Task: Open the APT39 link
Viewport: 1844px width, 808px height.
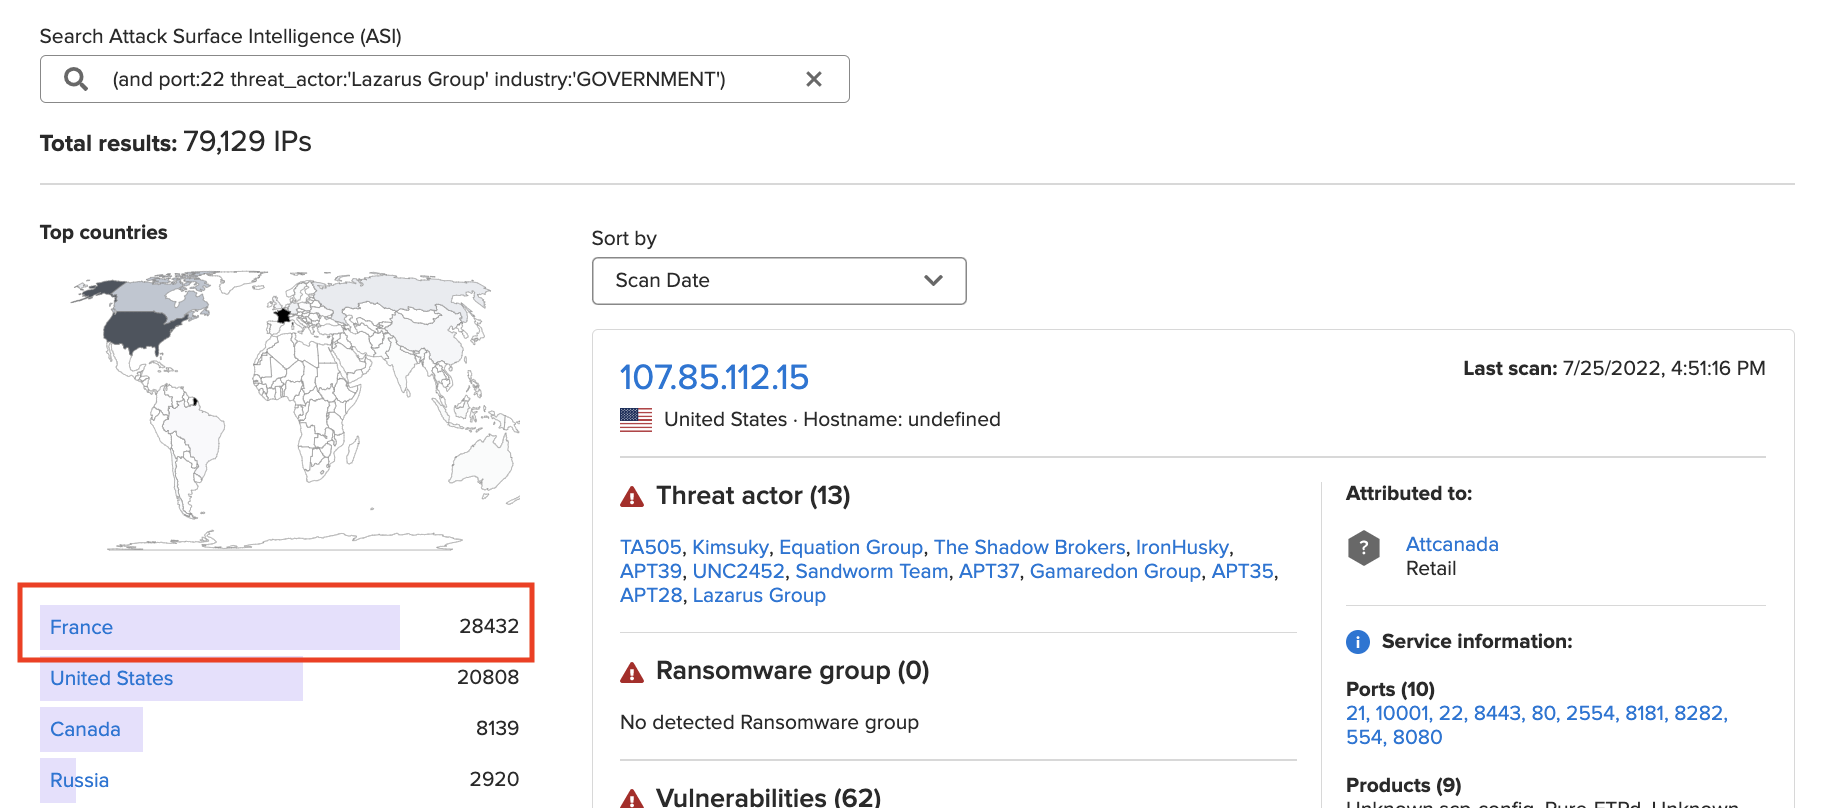Action: (651, 571)
